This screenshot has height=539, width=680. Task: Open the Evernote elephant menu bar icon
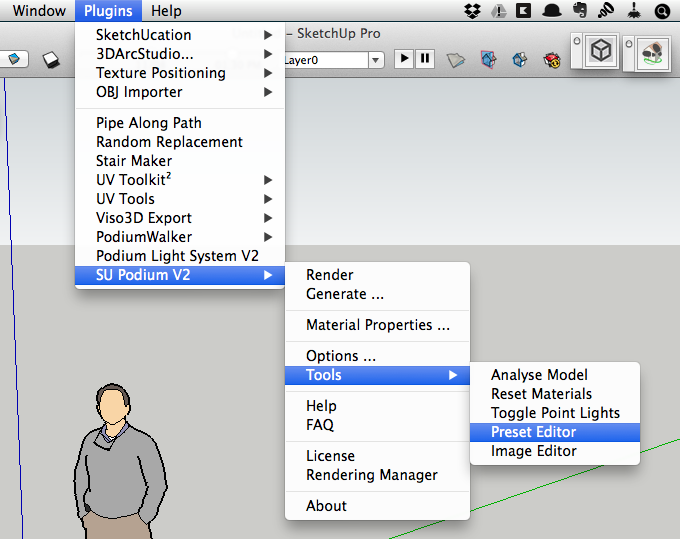(579, 10)
